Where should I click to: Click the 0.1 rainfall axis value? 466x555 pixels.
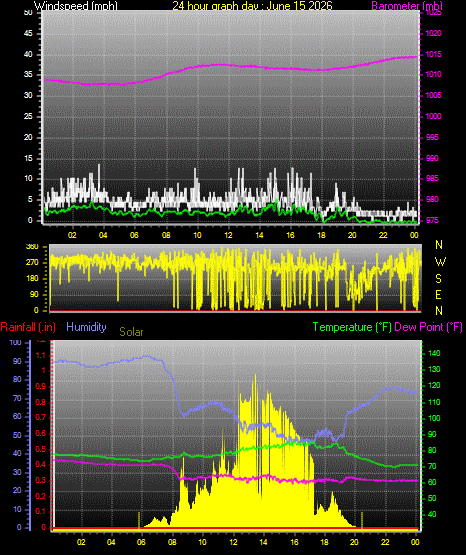pos(41,511)
